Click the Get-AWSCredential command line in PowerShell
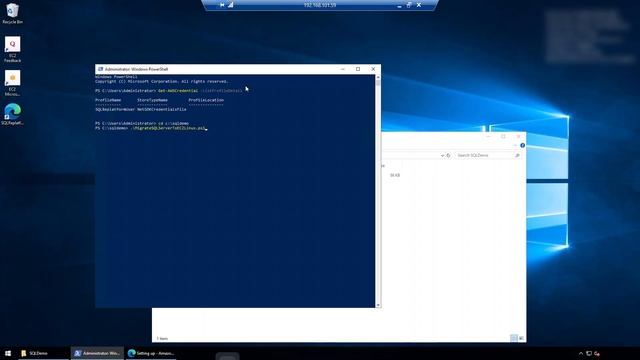Viewport: 640px width, 360px height. click(x=169, y=91)
